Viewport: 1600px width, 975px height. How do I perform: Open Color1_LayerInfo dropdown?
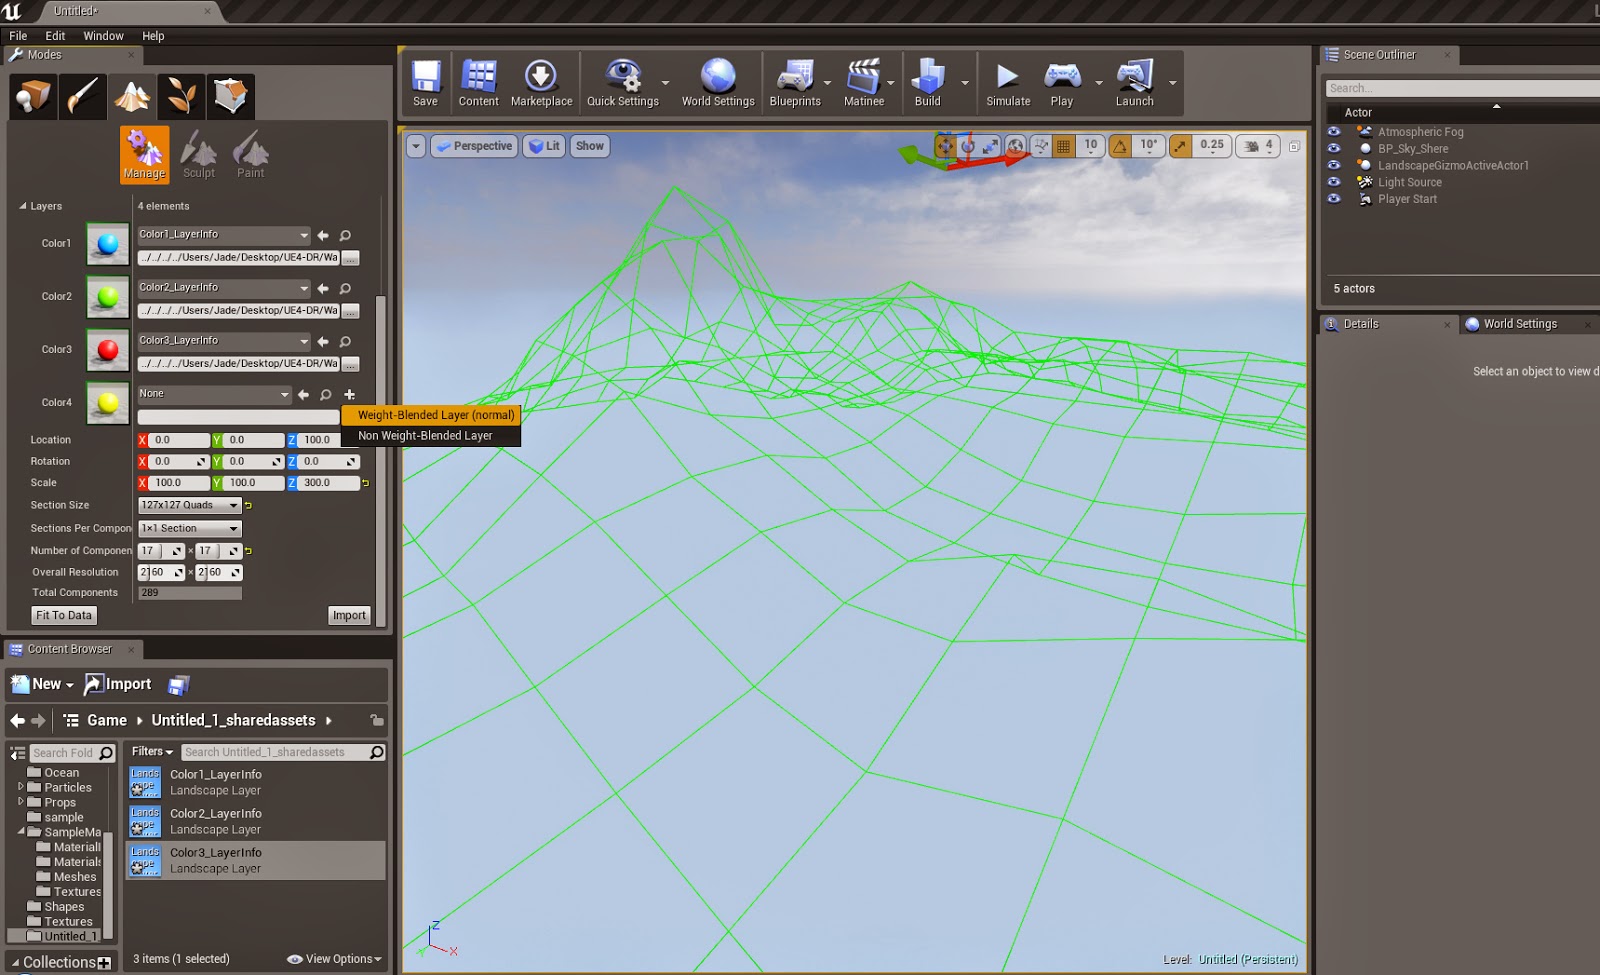click(x=224, y=235)
